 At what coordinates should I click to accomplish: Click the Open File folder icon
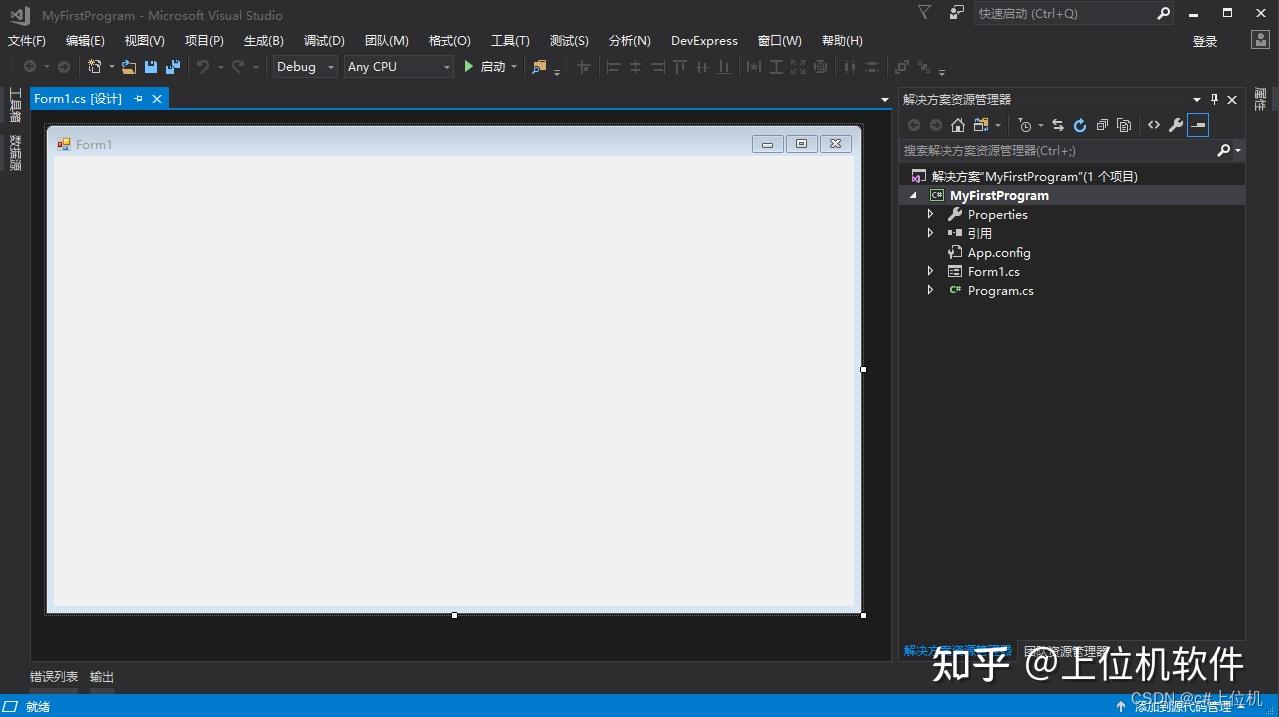pos(129,67)
